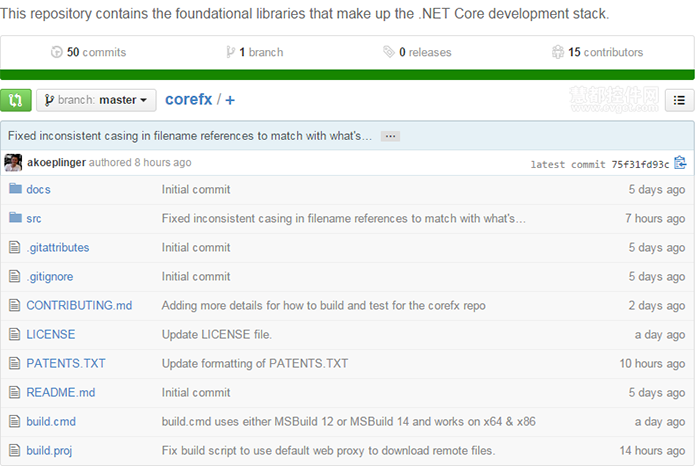Click the file icon next to .gitattributes

15,247
